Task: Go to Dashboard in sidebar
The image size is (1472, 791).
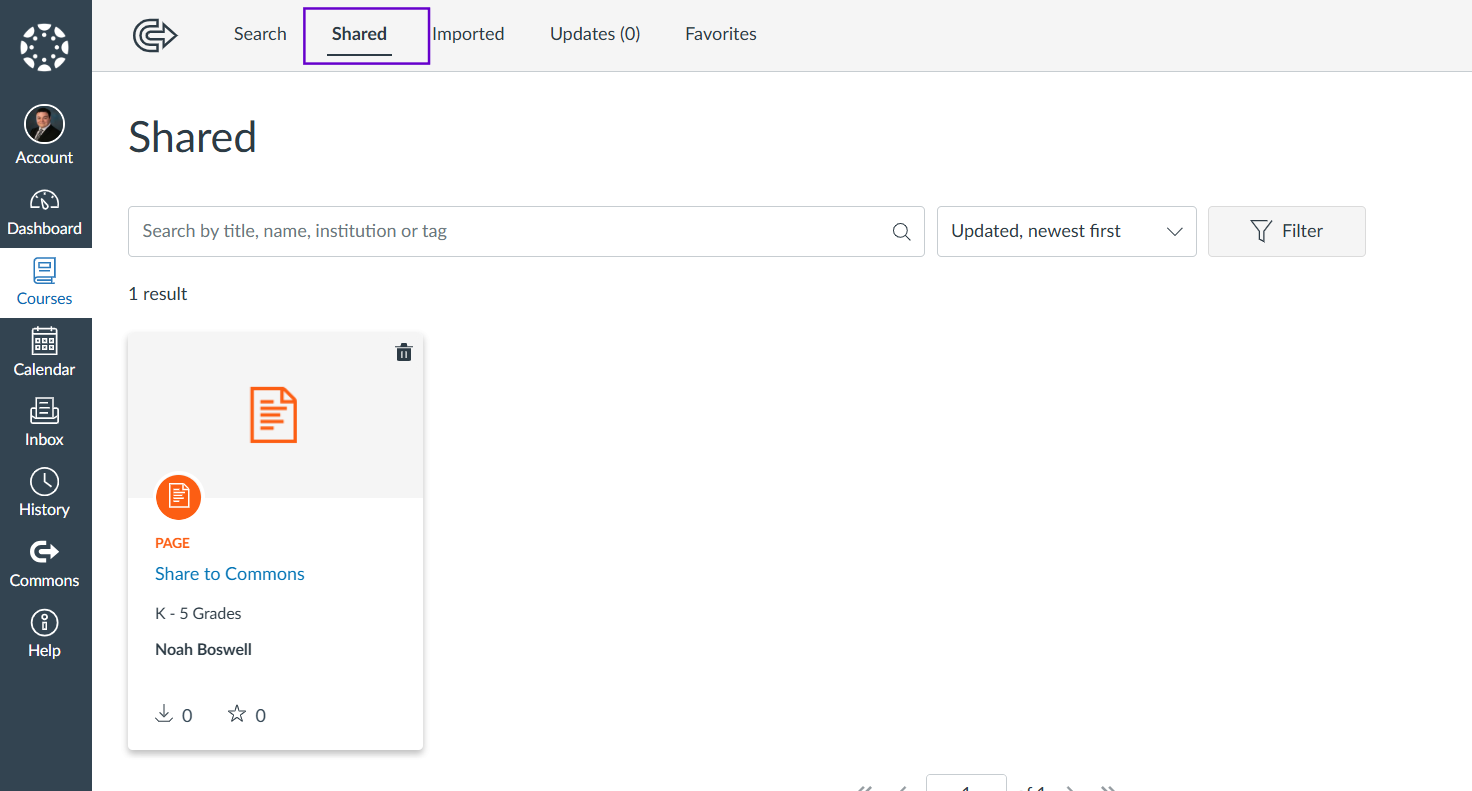Action: pyautogui.click(x=45, y=213)
